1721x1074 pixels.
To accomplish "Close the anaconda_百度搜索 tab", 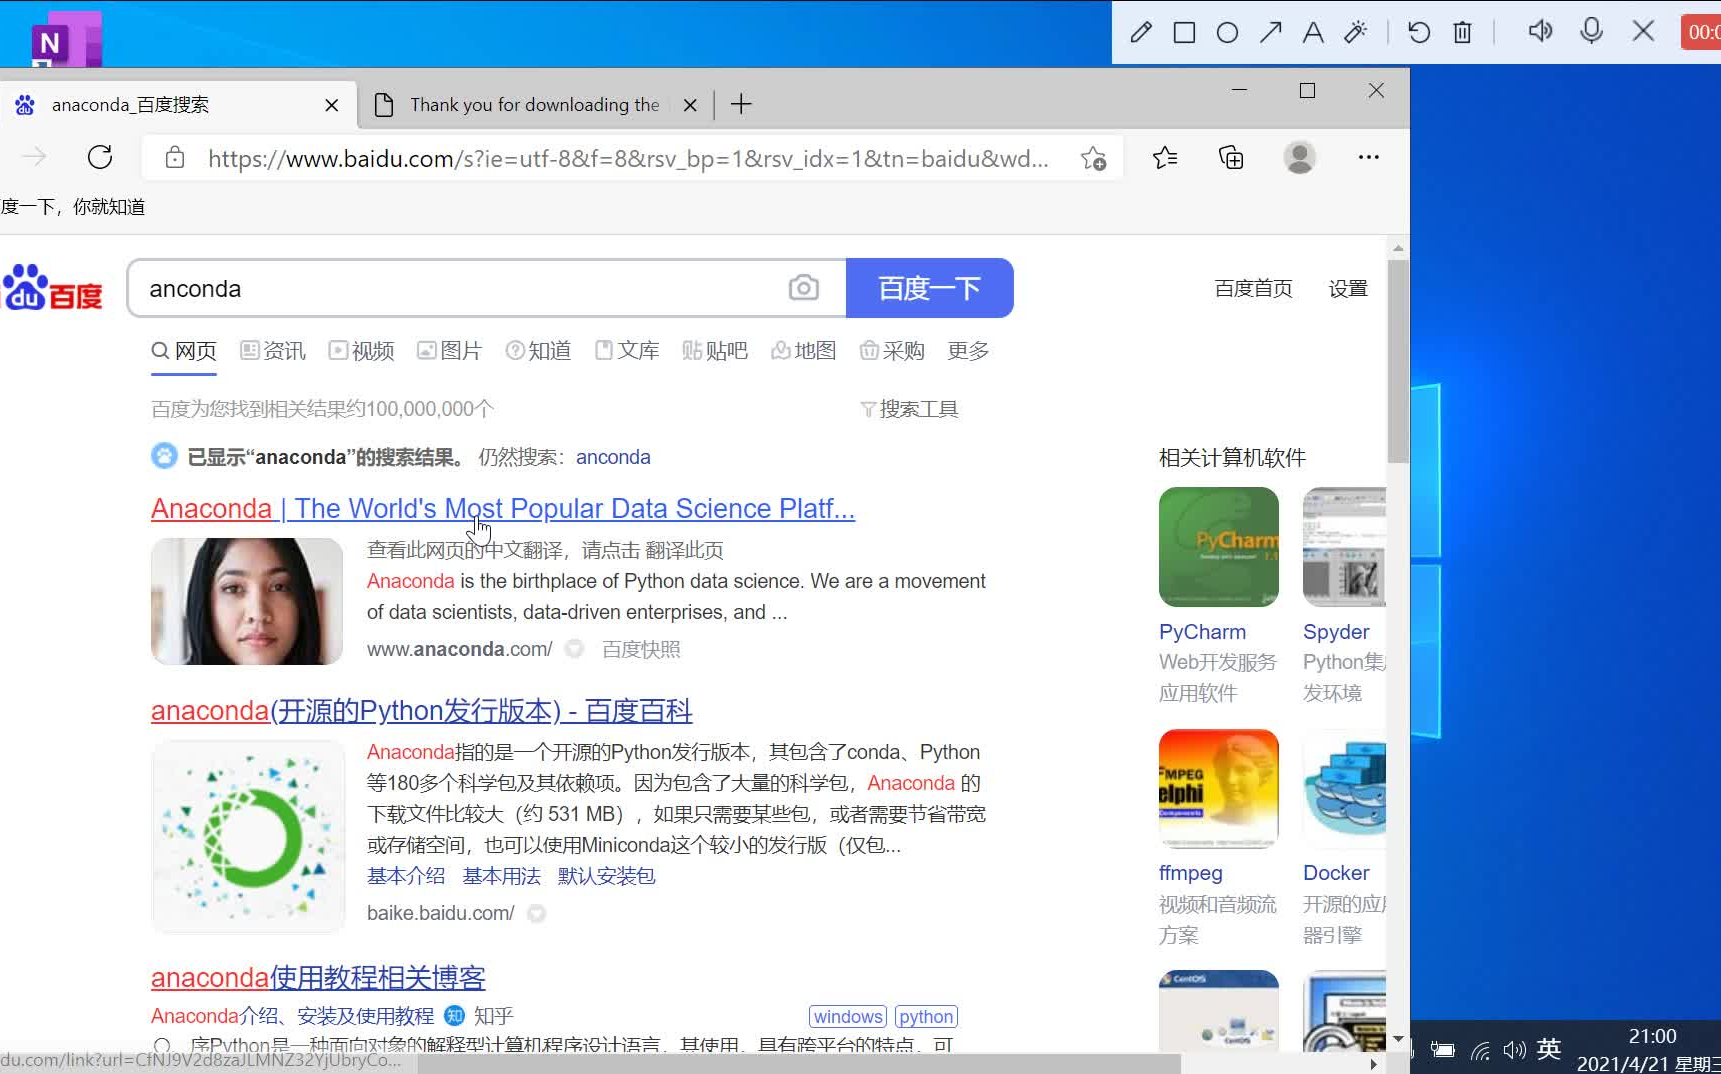I will click(332, 105).
